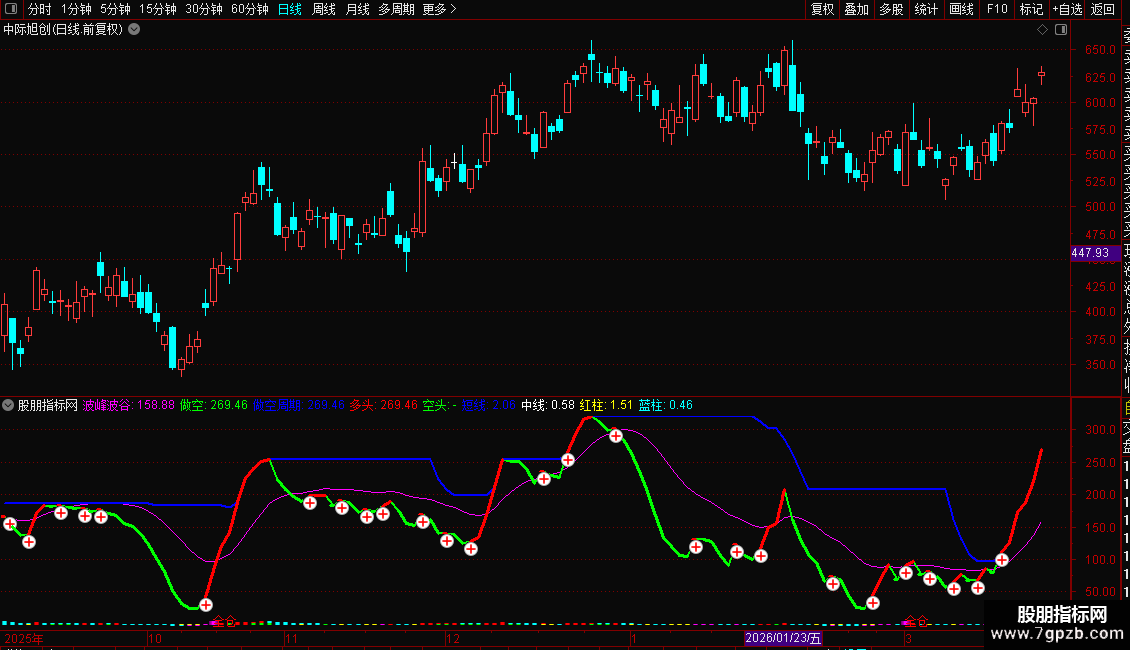The height and width of the screenshot is (650, 1130).
Task: Switch to 分时 chart period
Action: tap(39, 9)
